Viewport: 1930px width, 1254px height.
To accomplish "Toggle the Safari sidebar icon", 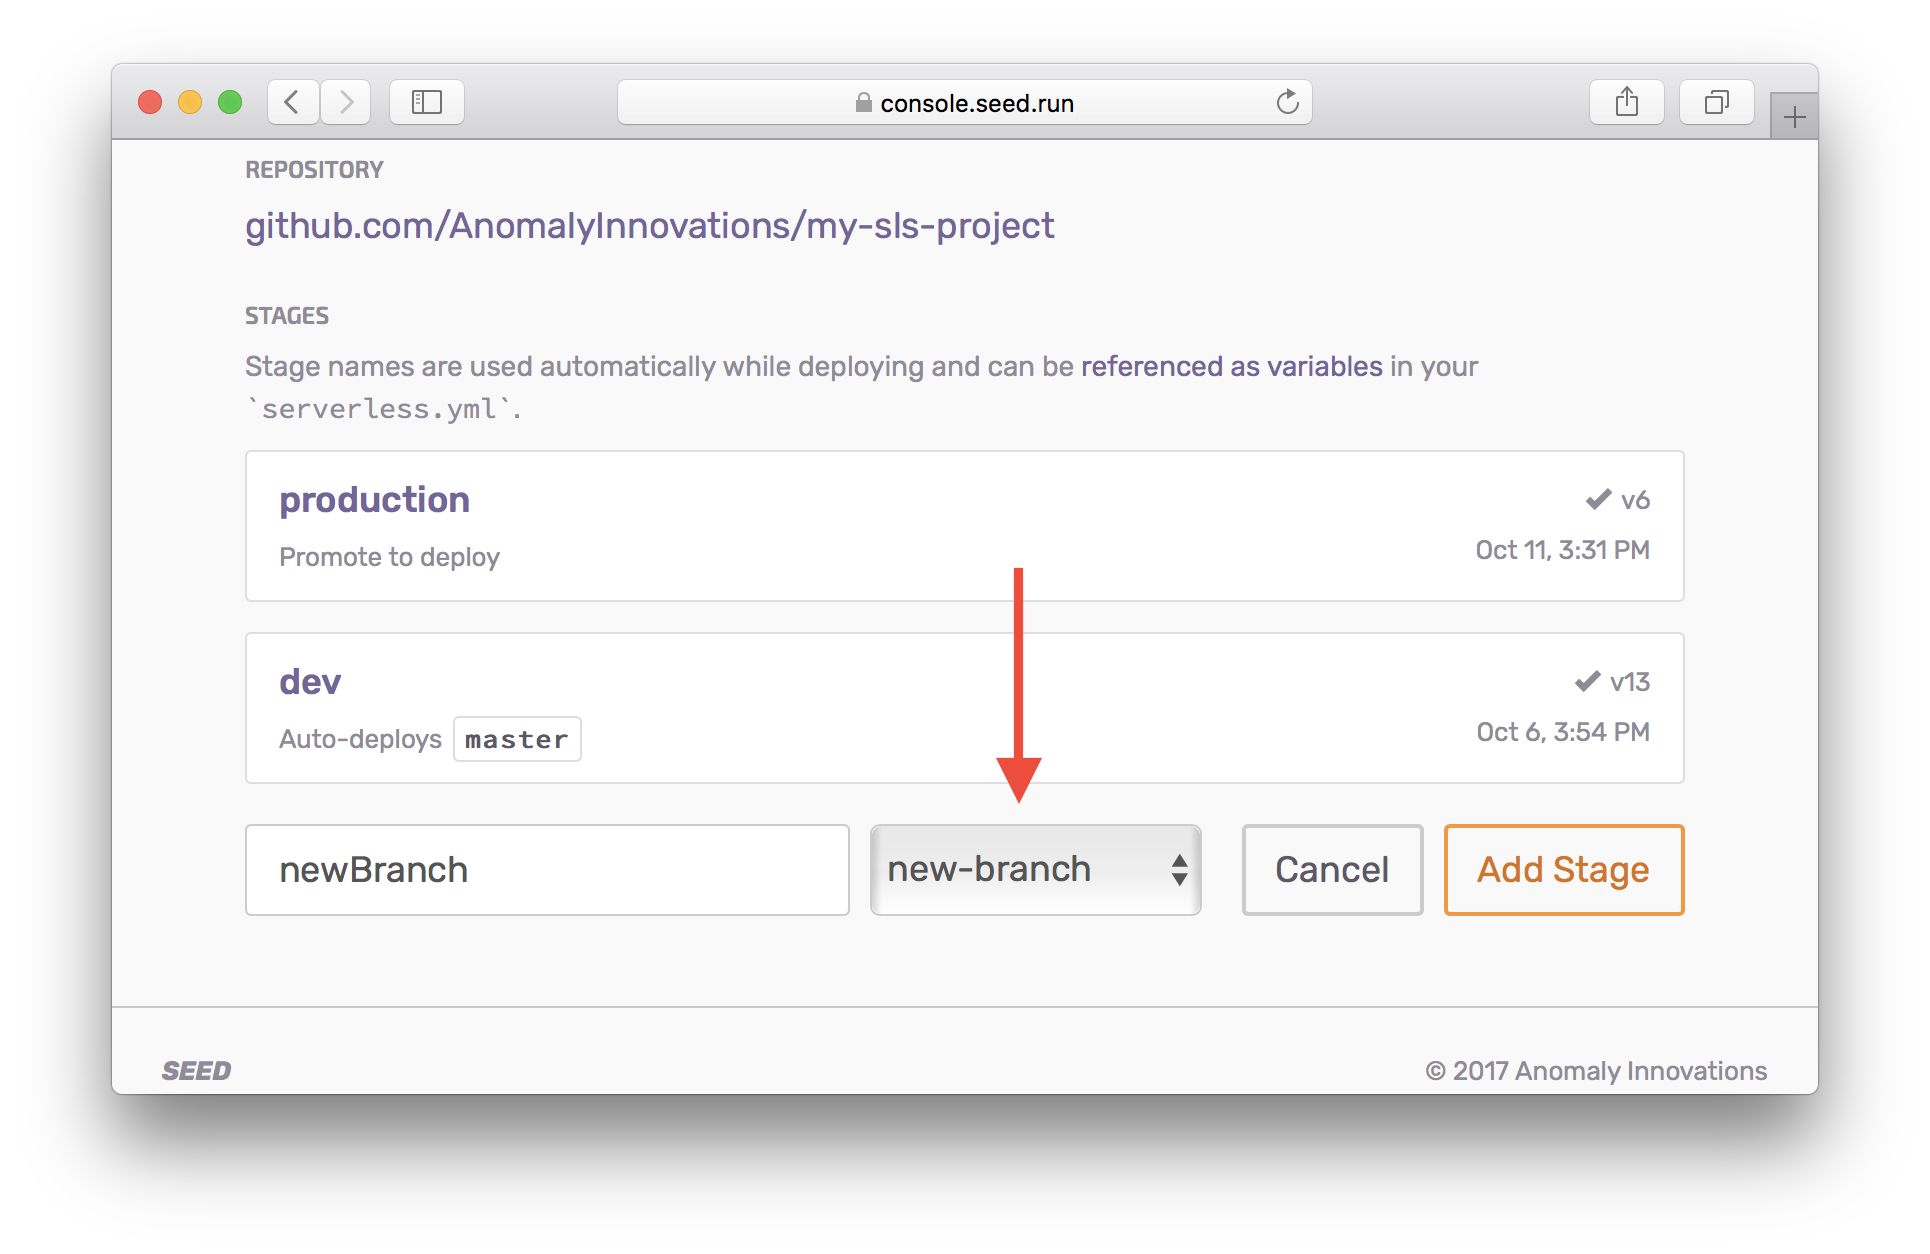I will pyautogui.click(x=427, y=102).
